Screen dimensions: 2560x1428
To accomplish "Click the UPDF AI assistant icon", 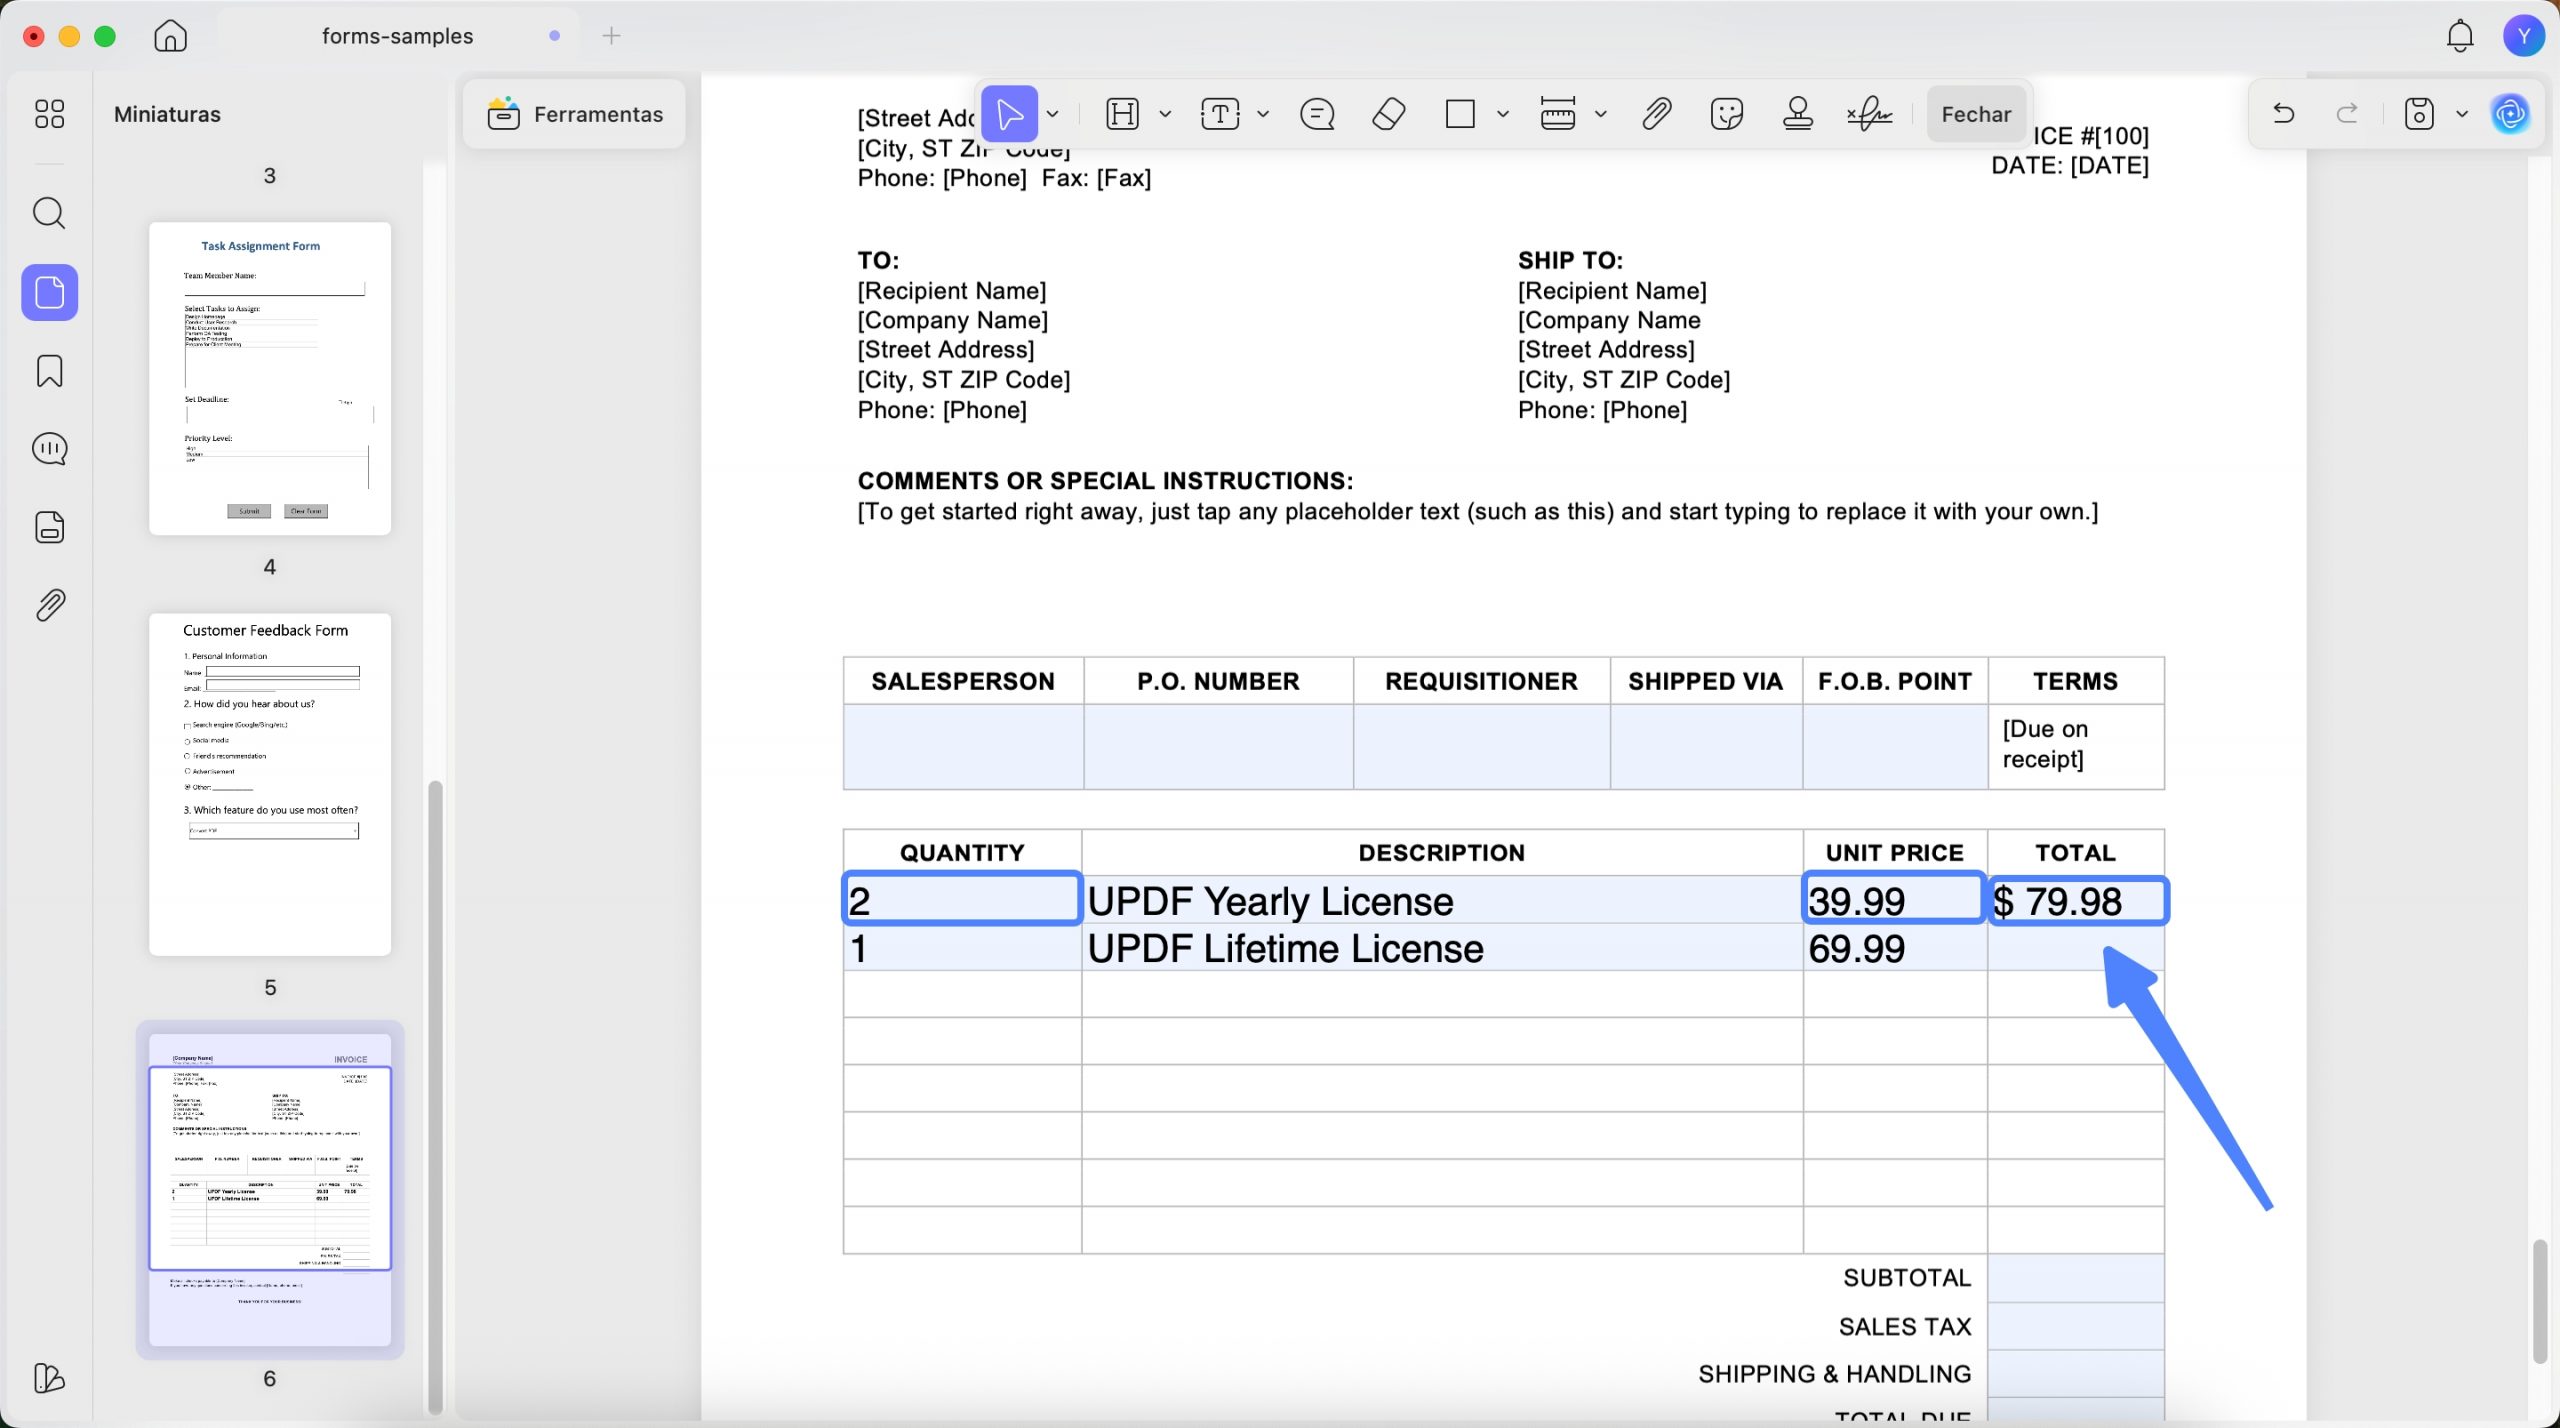I will pyautogui.click(x=2510, y=114).
